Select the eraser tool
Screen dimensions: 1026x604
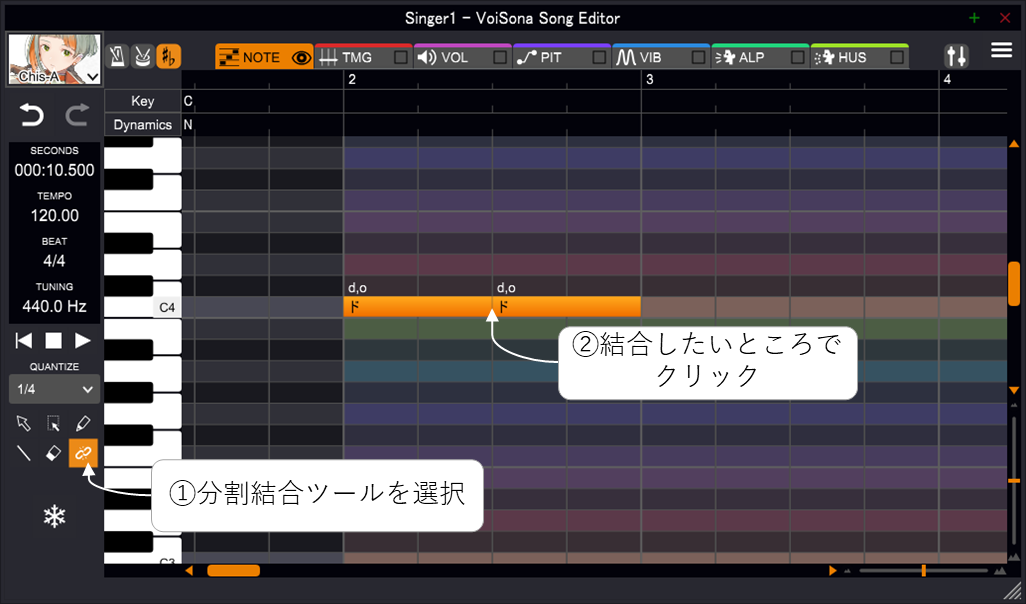pyautogui.click(x=54, y=453)
